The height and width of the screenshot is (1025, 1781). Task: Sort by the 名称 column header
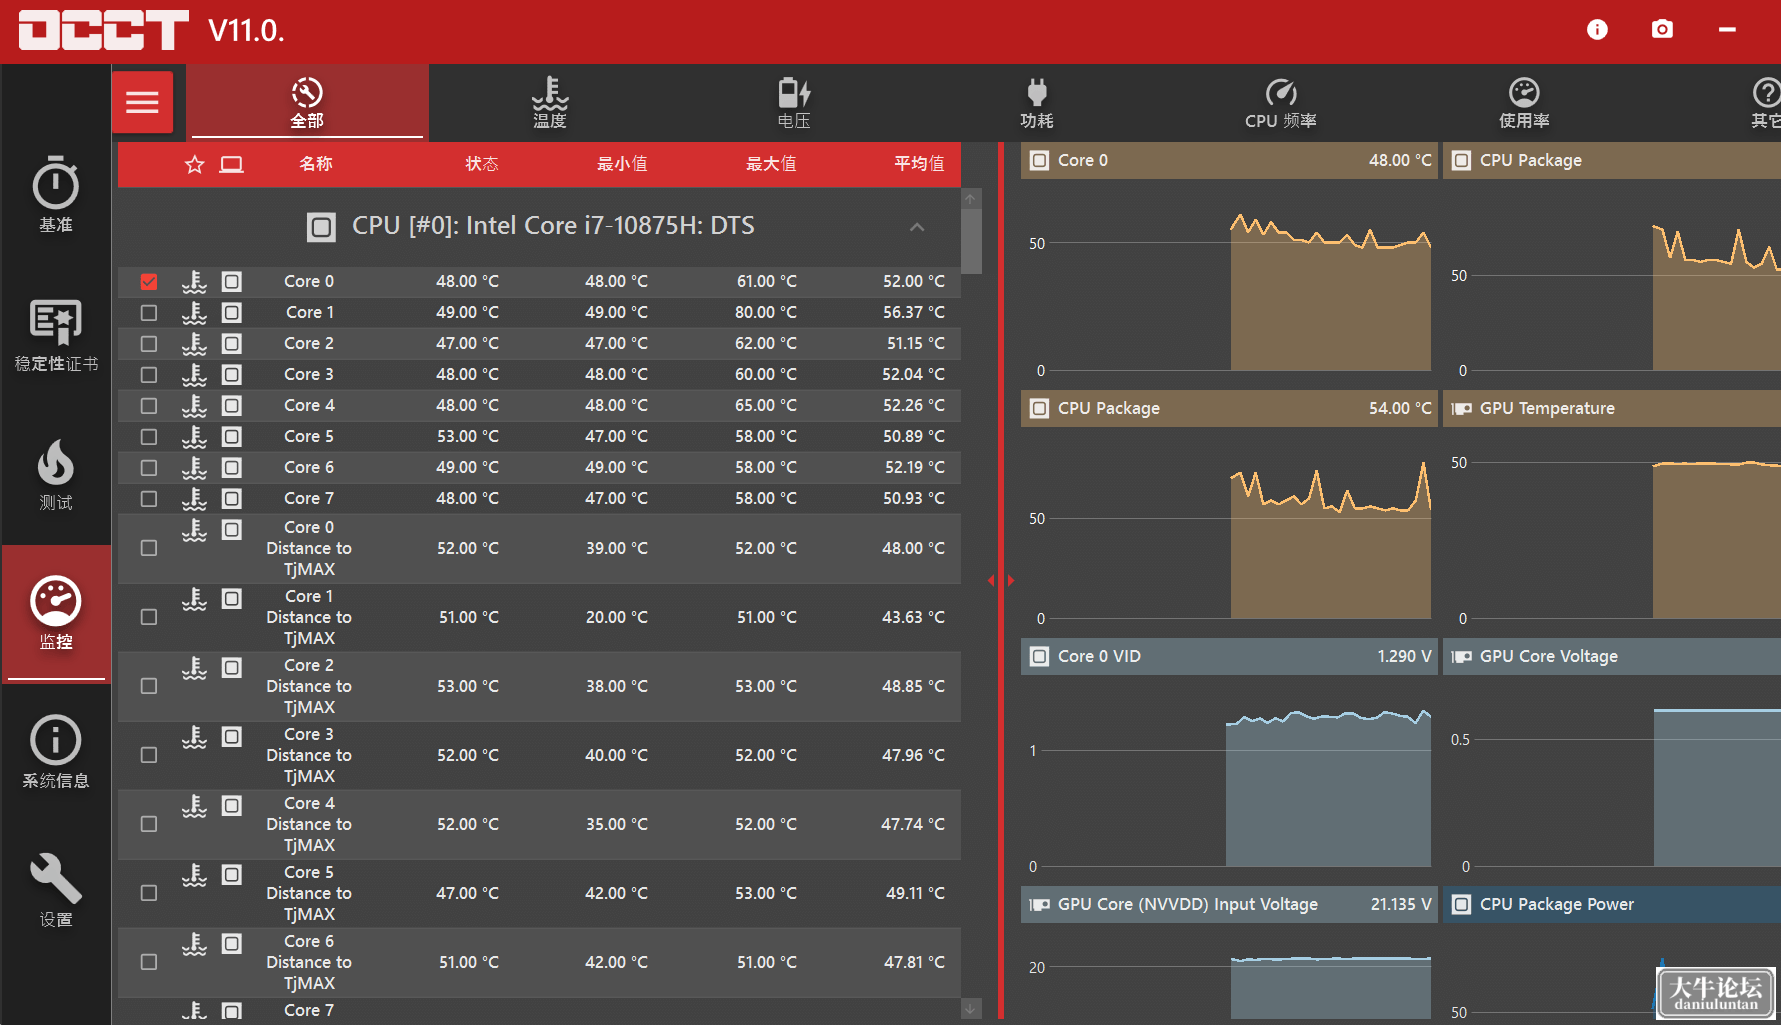point(316,164)
